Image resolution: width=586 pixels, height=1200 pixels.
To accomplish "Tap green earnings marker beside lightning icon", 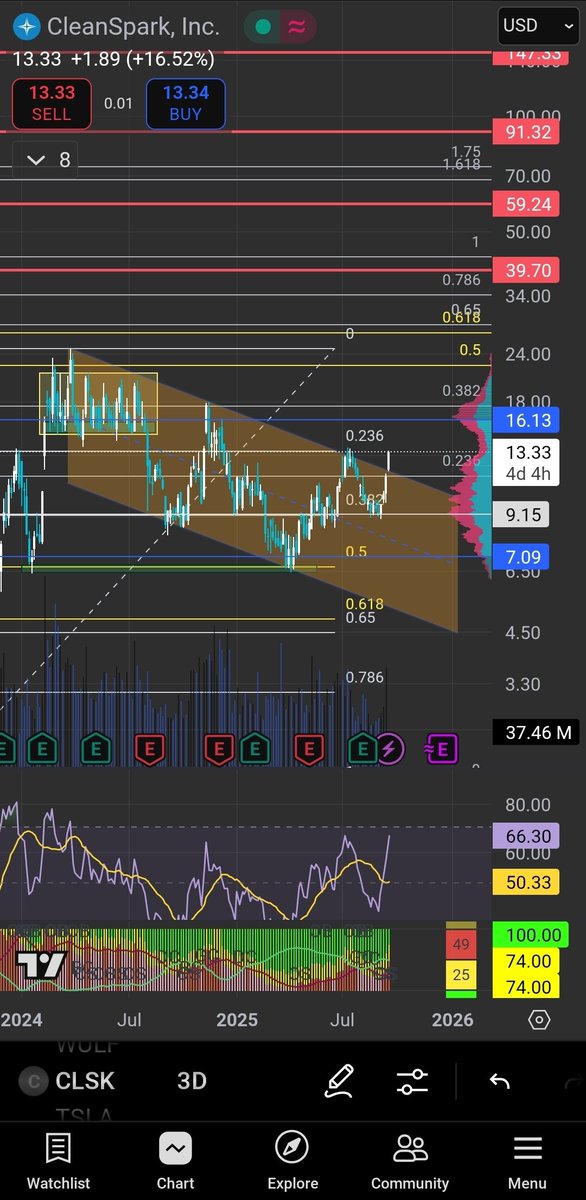I will [361, 747].
